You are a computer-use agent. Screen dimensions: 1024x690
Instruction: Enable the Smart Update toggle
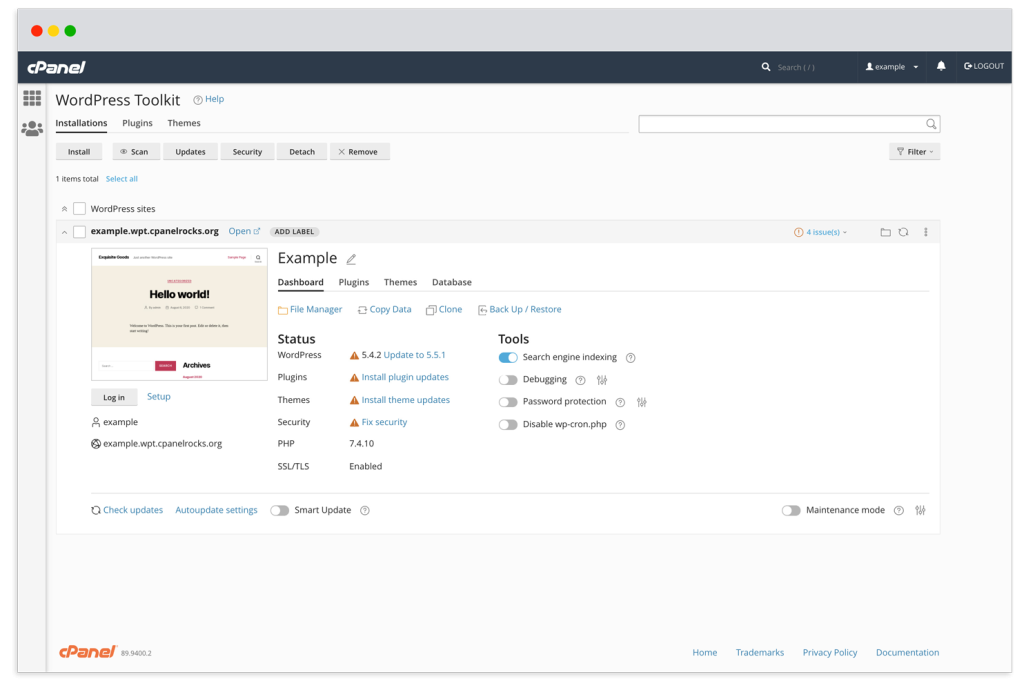[x=280, y=510]
